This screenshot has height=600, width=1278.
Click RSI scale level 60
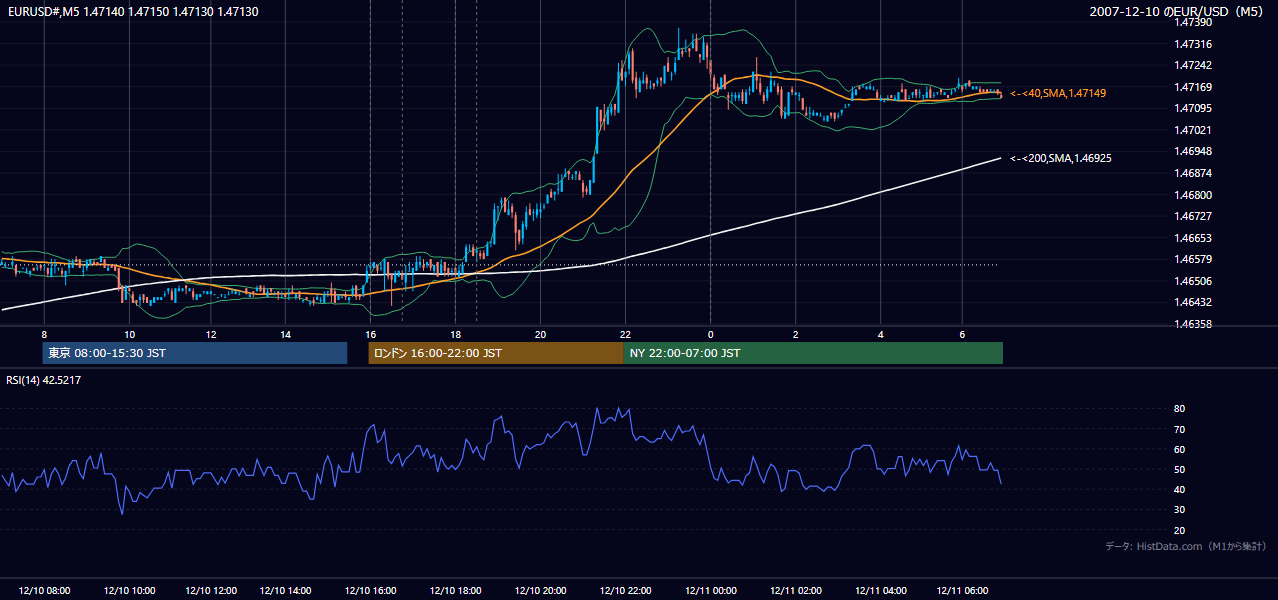coord(1180,449)
